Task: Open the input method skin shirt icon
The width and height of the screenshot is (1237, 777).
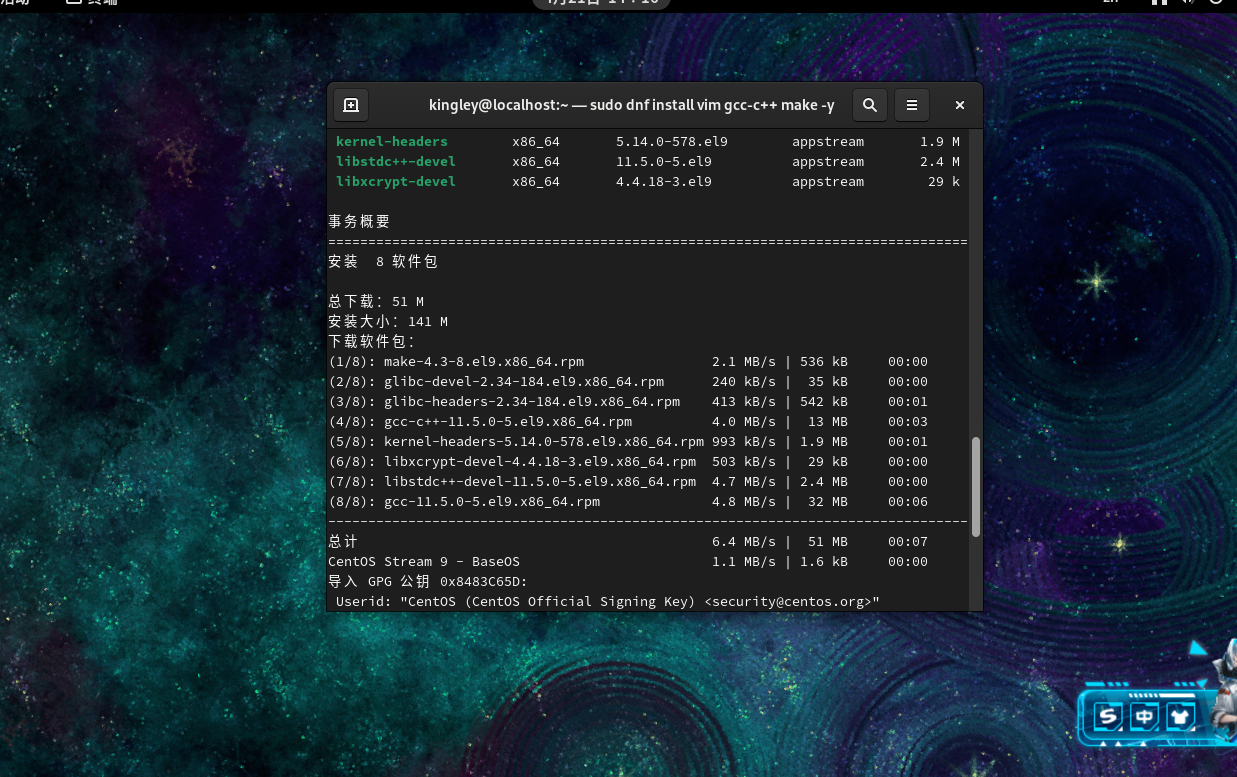Action: pos(1181,716)
